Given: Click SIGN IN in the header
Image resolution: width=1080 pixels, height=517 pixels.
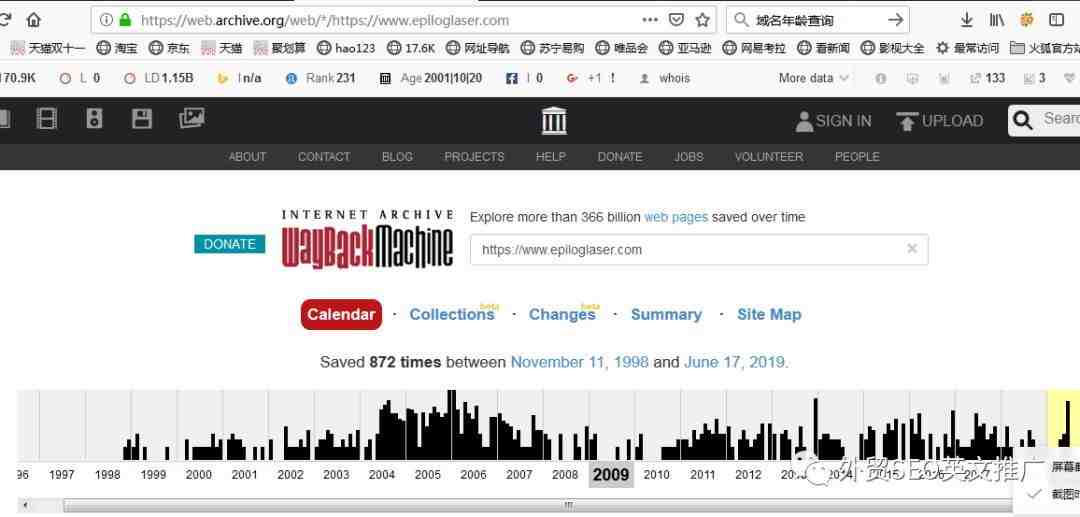Looking at the screenshot, I should 834,121.
